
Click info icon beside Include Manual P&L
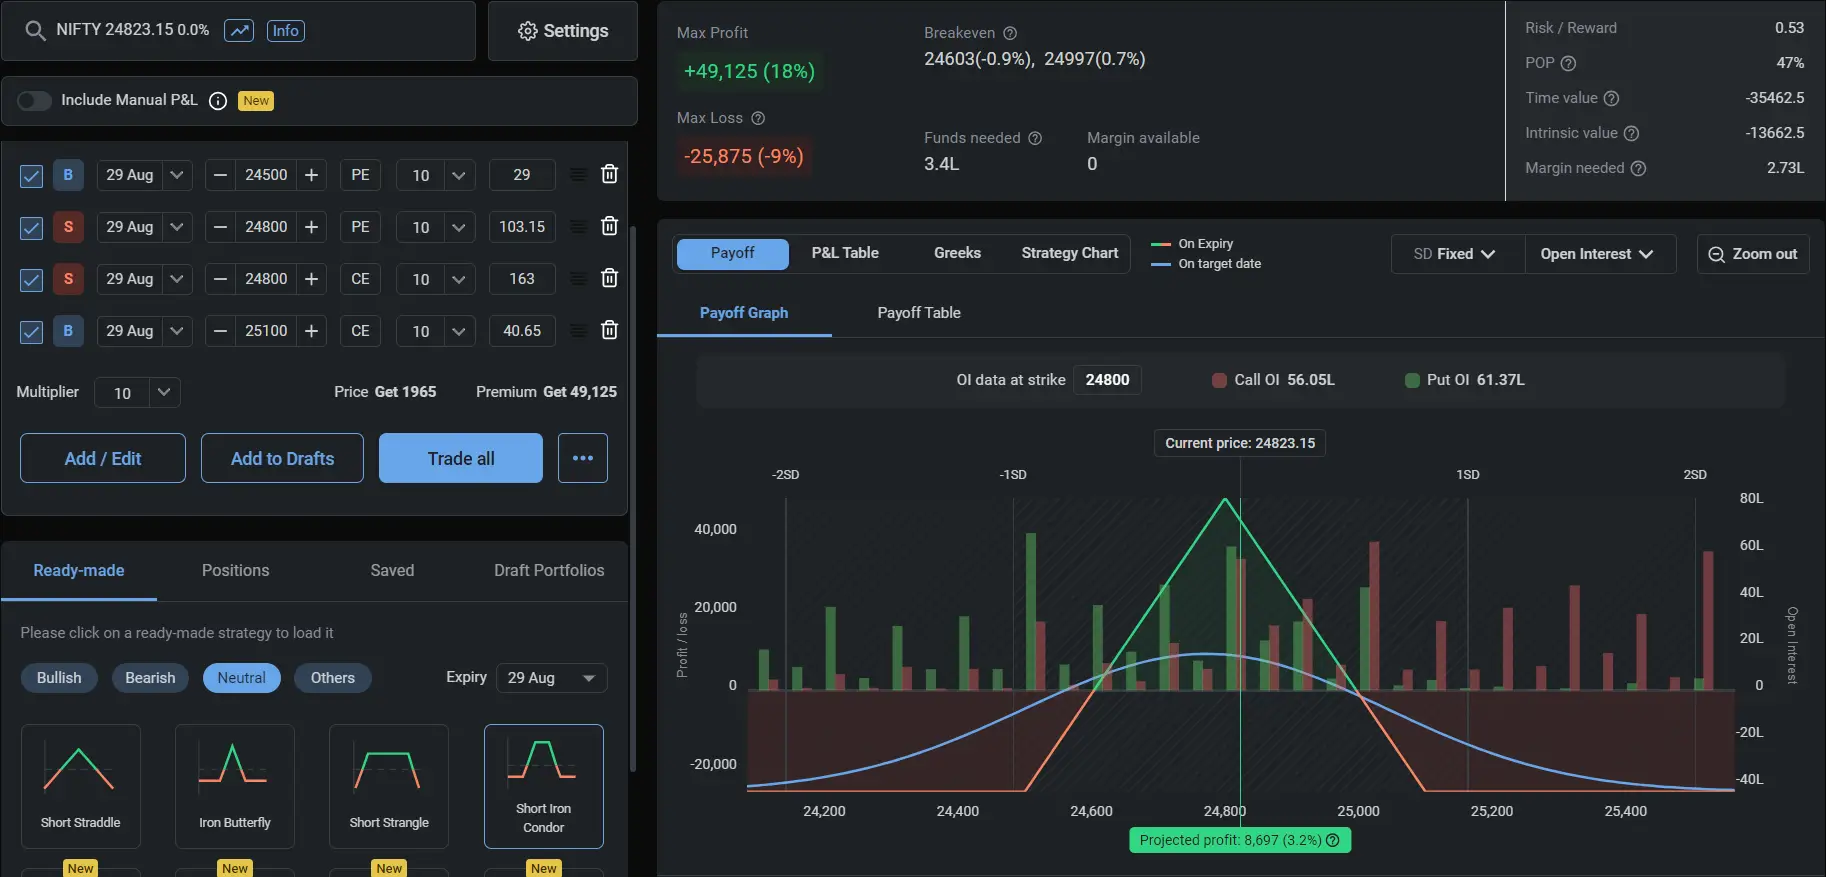pos(218,101)
